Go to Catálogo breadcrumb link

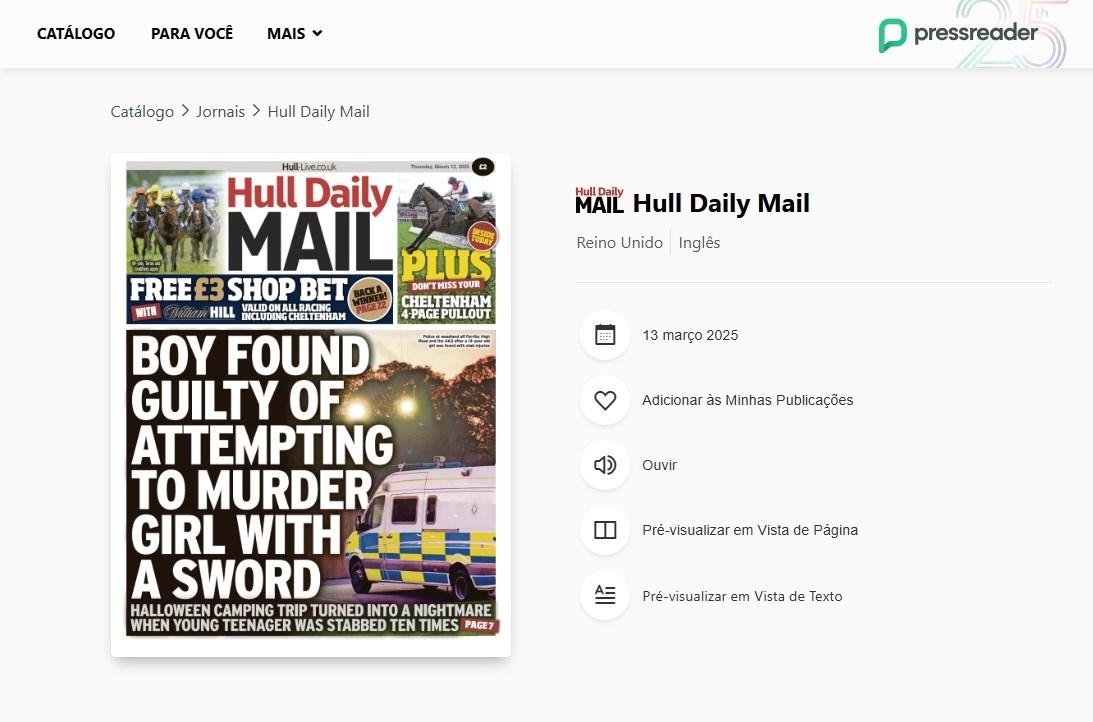[142, 112]
